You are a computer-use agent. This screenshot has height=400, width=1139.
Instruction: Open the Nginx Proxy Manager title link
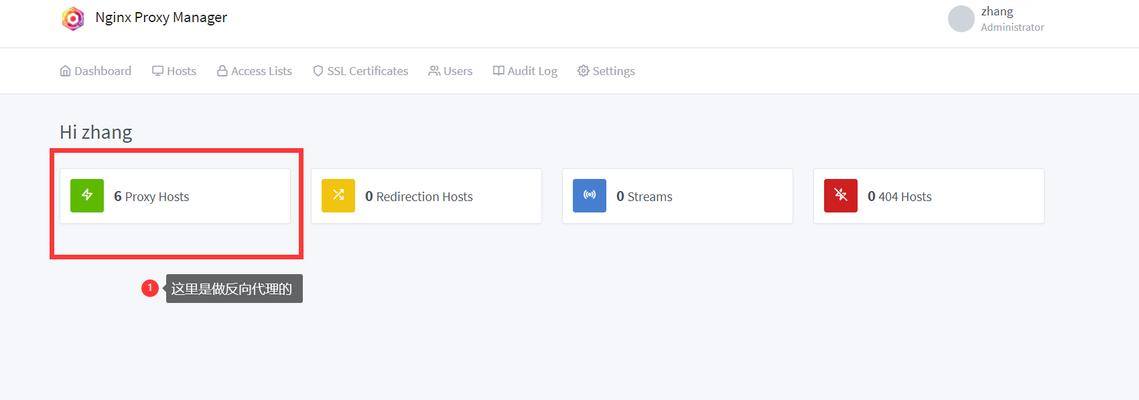point(161,17)
